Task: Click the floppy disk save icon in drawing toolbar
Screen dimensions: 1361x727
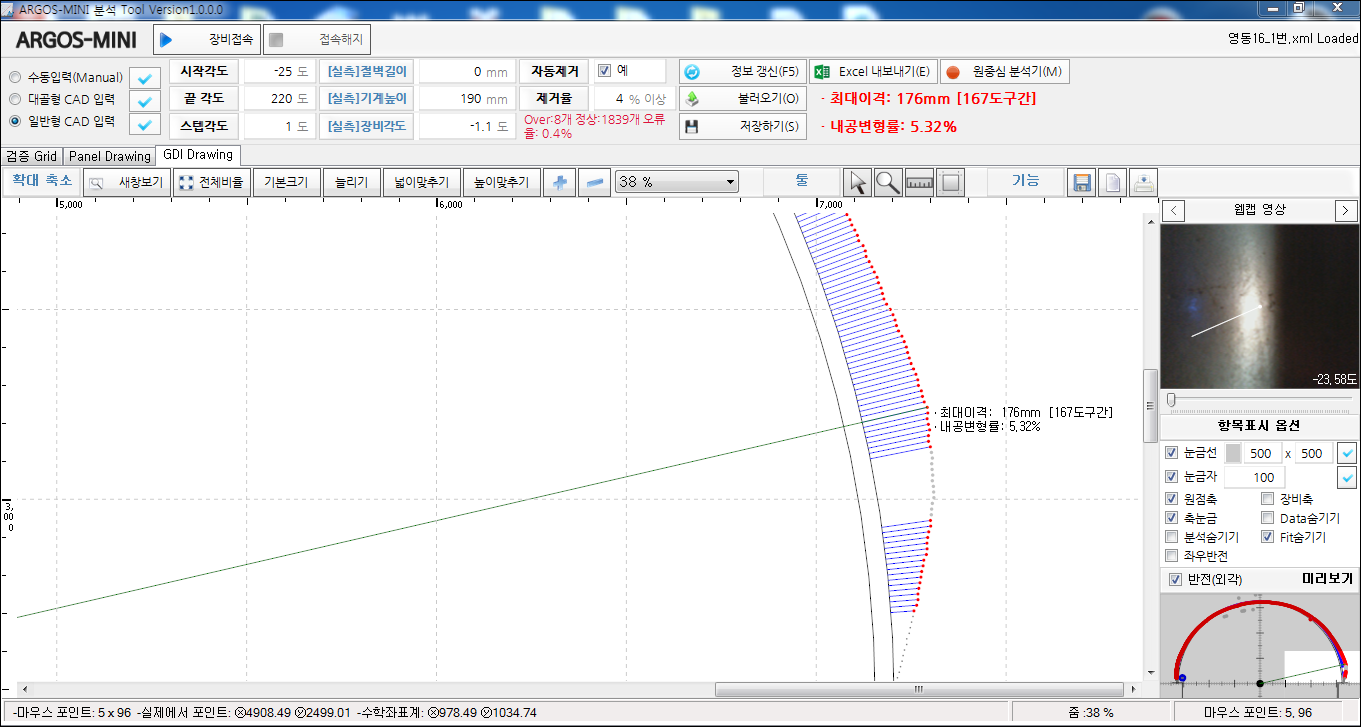Action: 1081,182
